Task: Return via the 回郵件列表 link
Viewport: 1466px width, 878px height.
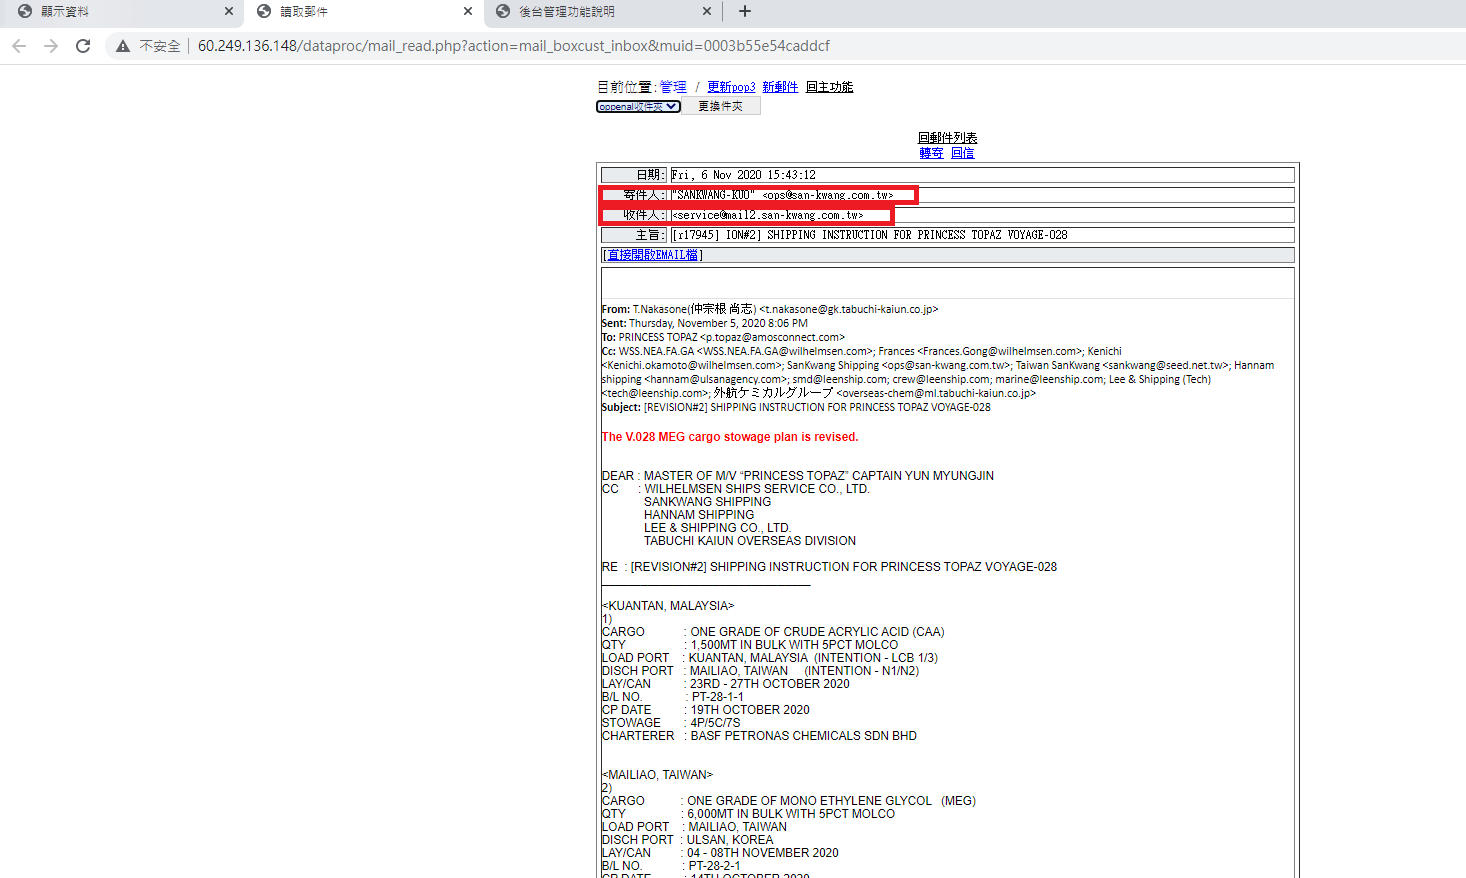Action: coord(947,138)
